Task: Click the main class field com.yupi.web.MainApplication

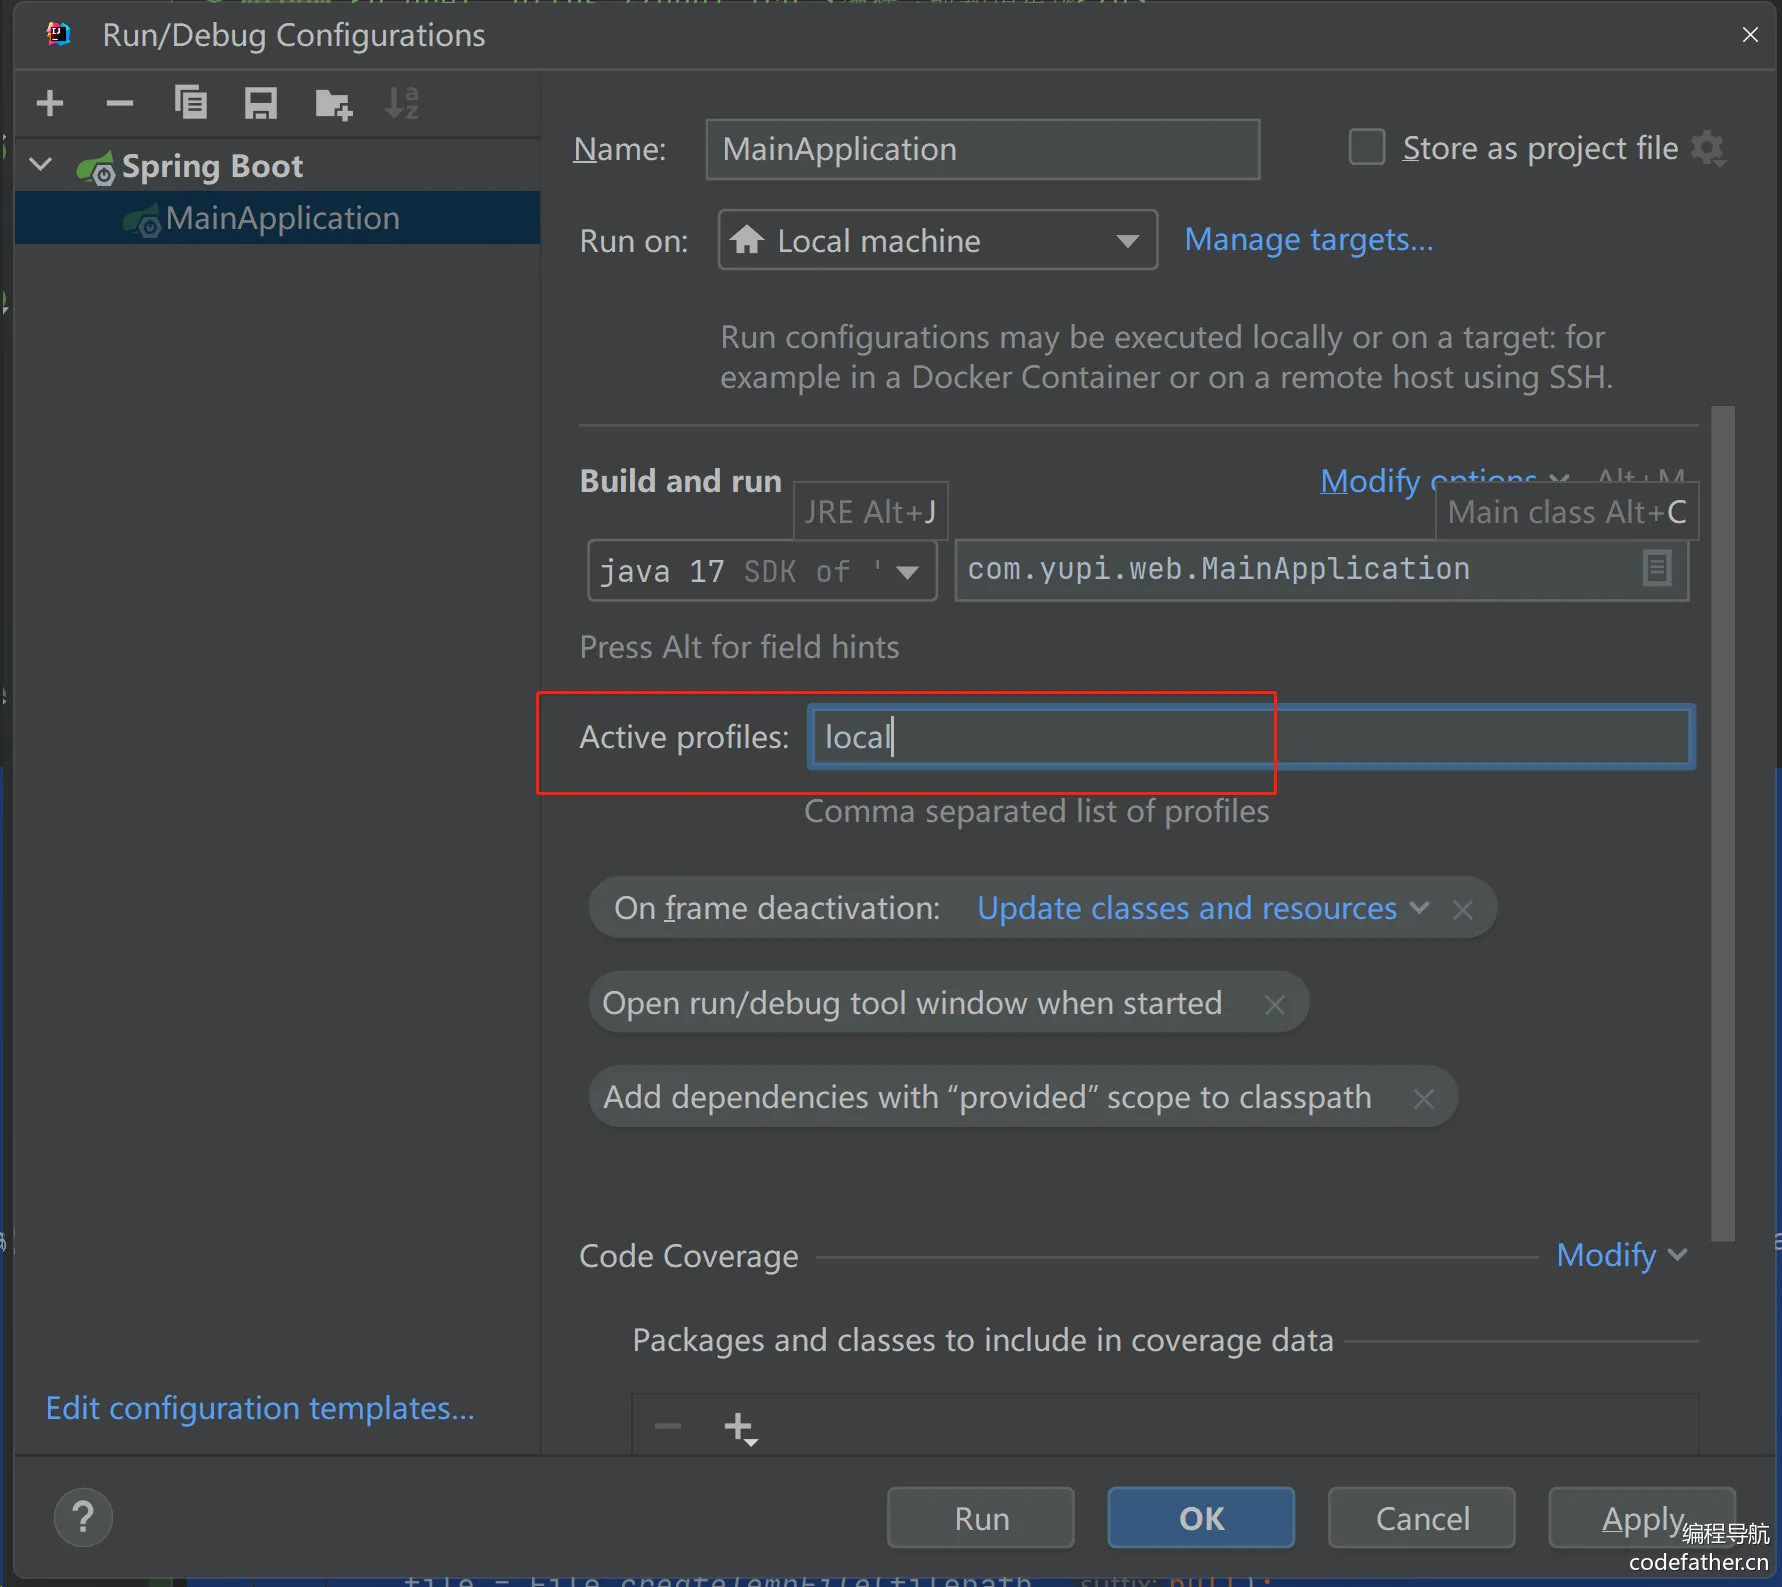Action: coord(1322,570)
